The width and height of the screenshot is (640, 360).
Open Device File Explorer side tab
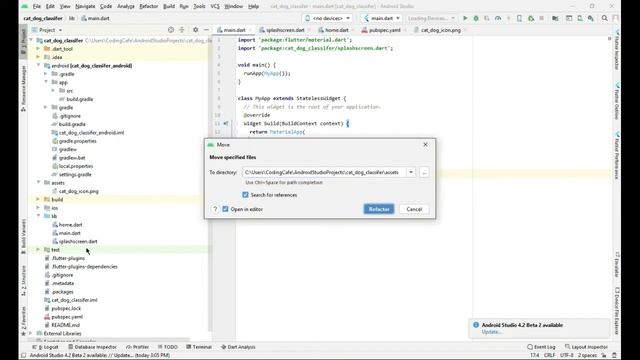coord(617,310)
